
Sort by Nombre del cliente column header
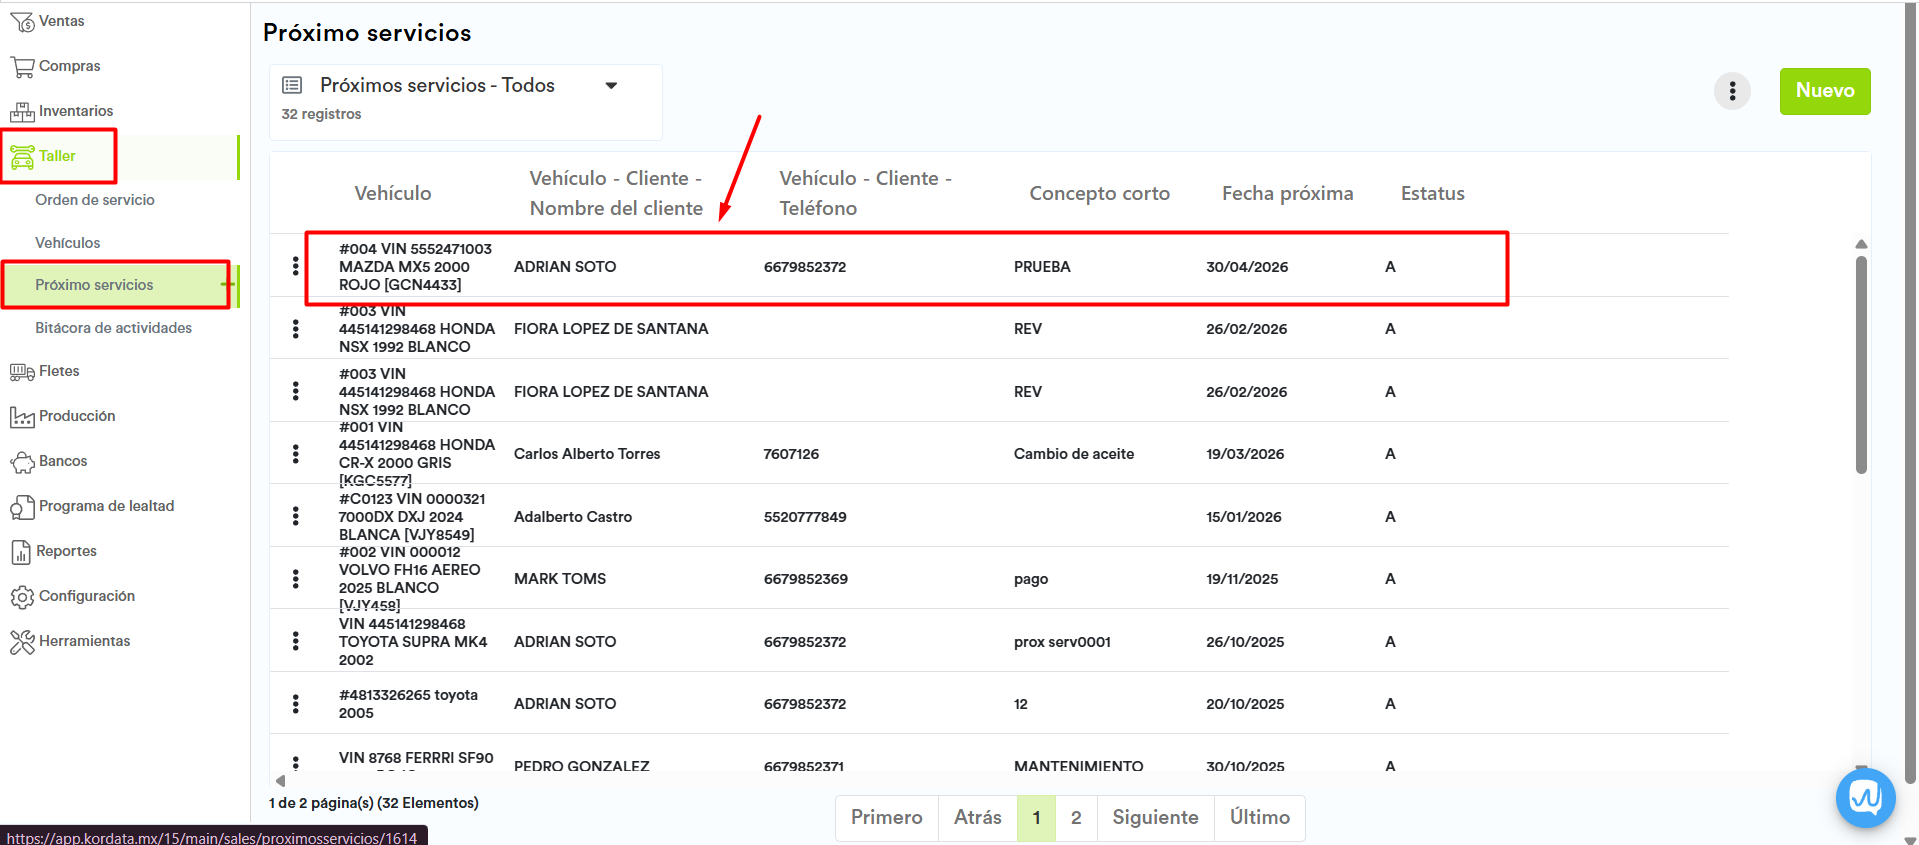click(x=616, y=193)
